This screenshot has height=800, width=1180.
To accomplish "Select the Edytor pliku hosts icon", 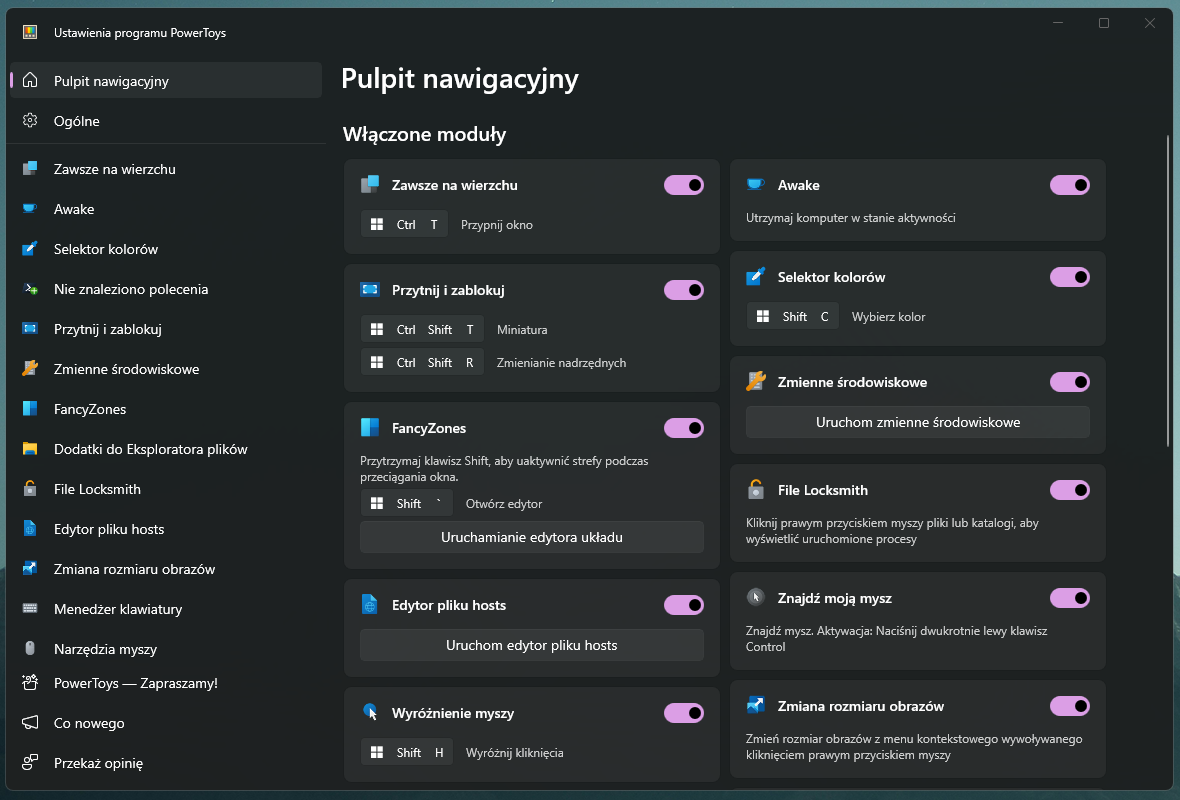I will [32, 529].
